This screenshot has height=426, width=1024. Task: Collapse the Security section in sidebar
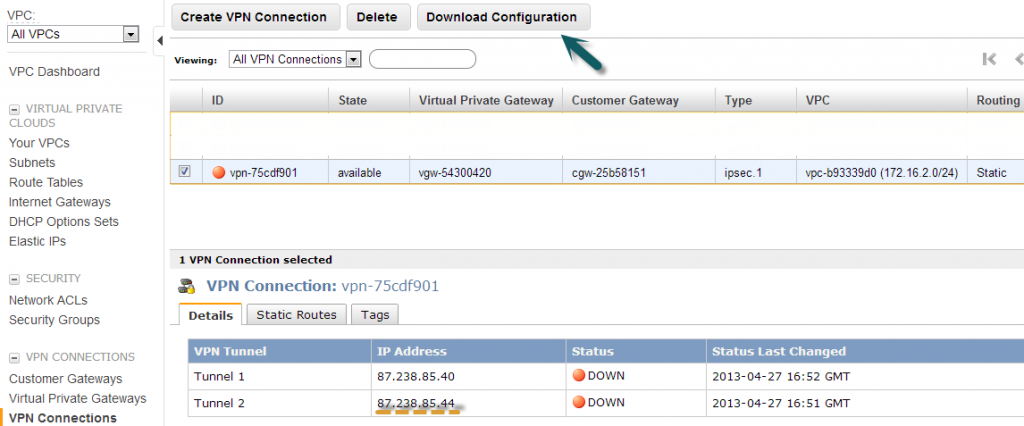[x=14, y=279]
